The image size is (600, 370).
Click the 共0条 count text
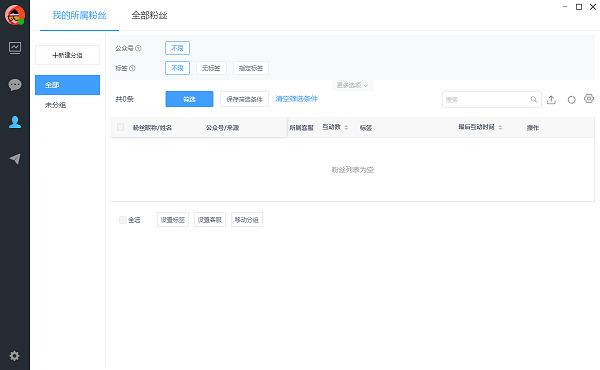[x=124, y=99]
